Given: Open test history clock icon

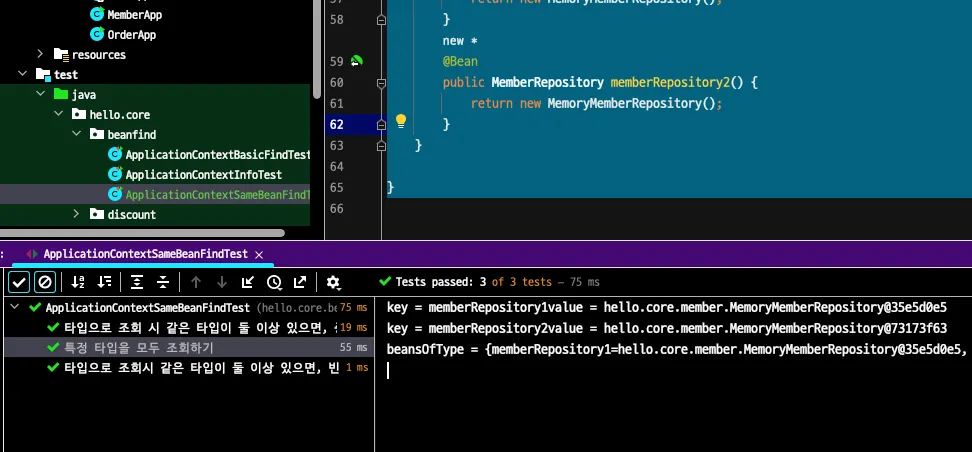Looking at the screenshot, I should [274, 282].
